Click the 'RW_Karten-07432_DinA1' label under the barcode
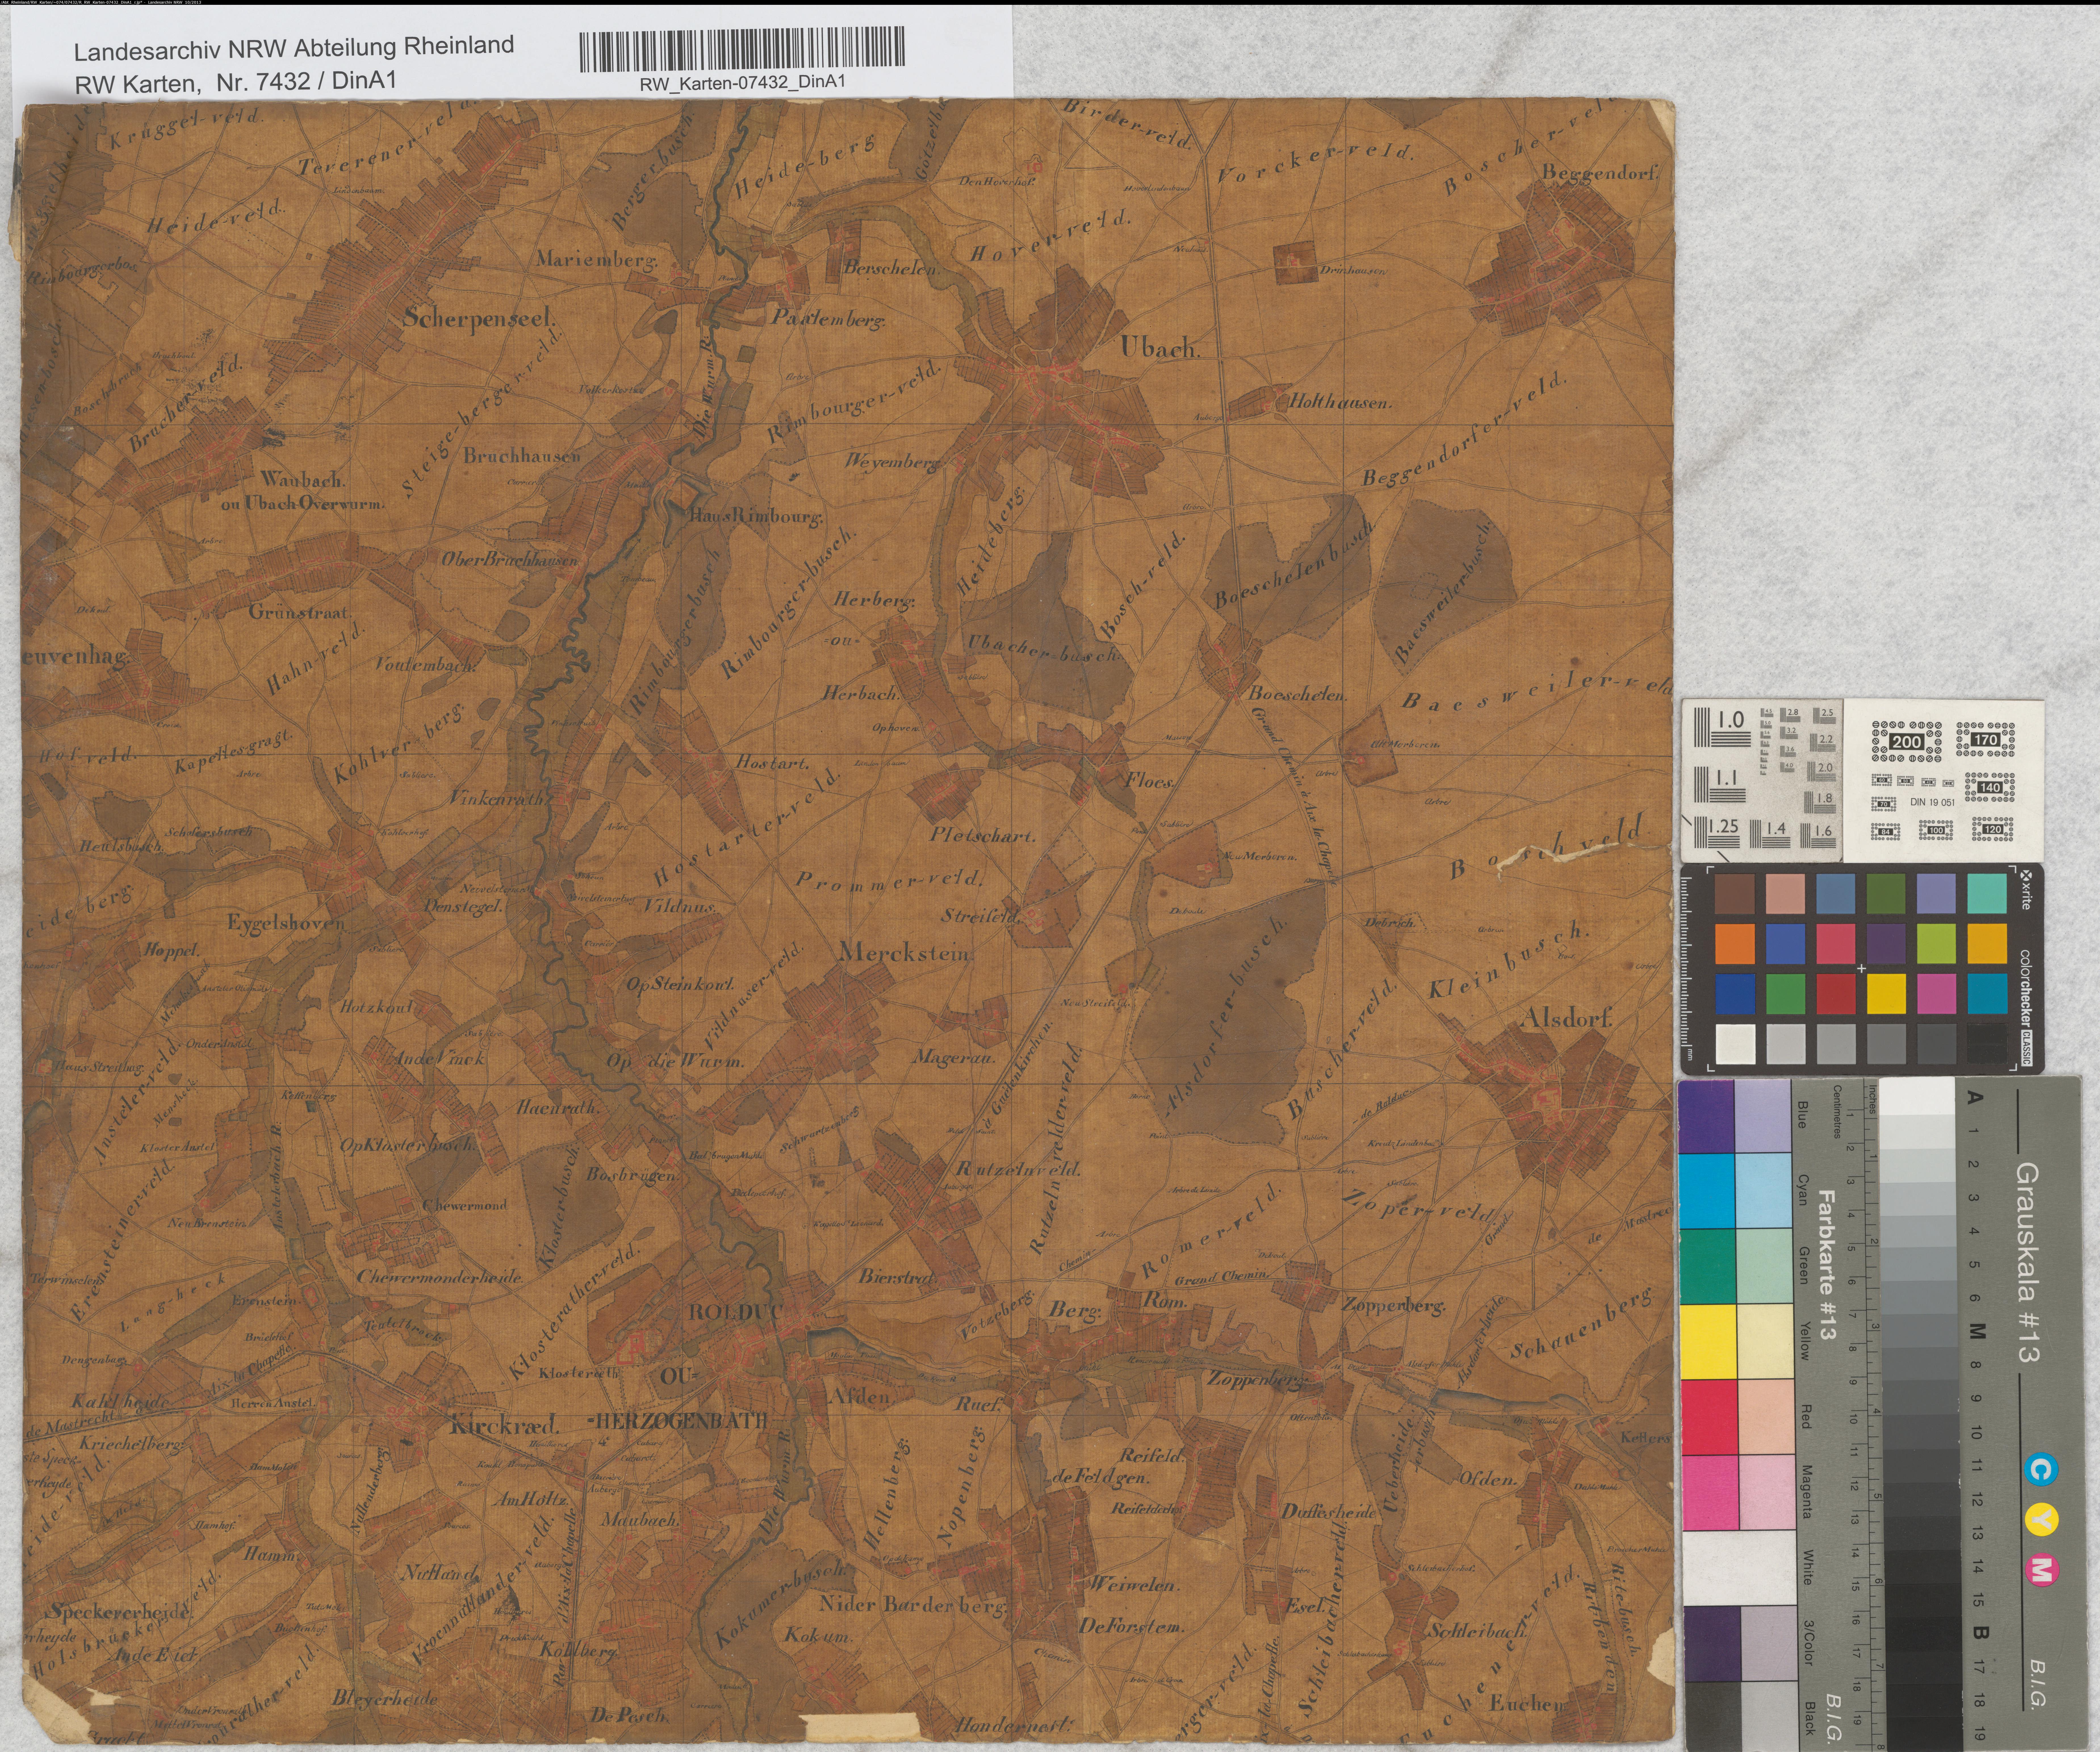 click(x=742, y=83)
